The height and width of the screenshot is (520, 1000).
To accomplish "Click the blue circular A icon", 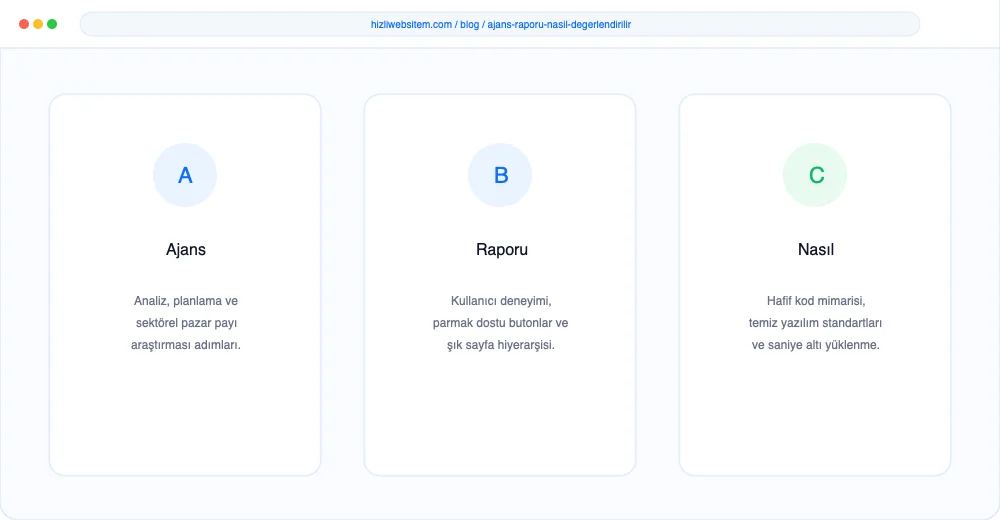I will (x=185, y=175).
